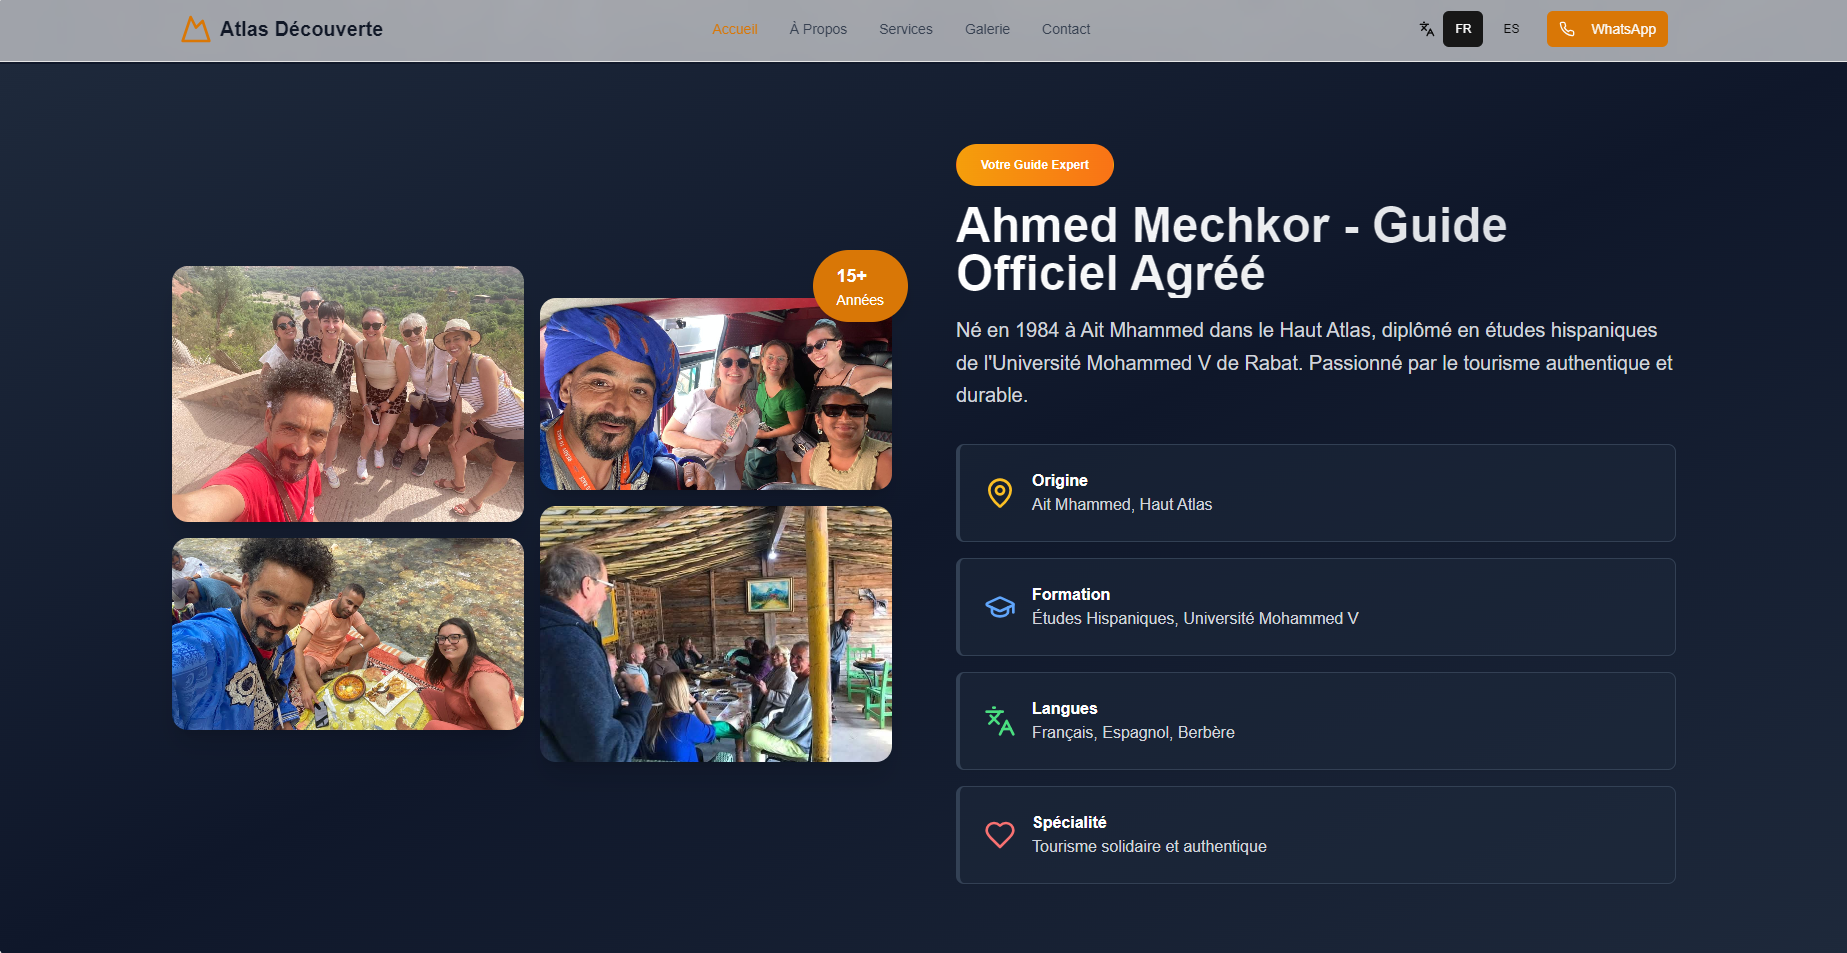Go to the Accueil nav item
Viewport: 1847px width, 953px height.
[x=734, y=29]
